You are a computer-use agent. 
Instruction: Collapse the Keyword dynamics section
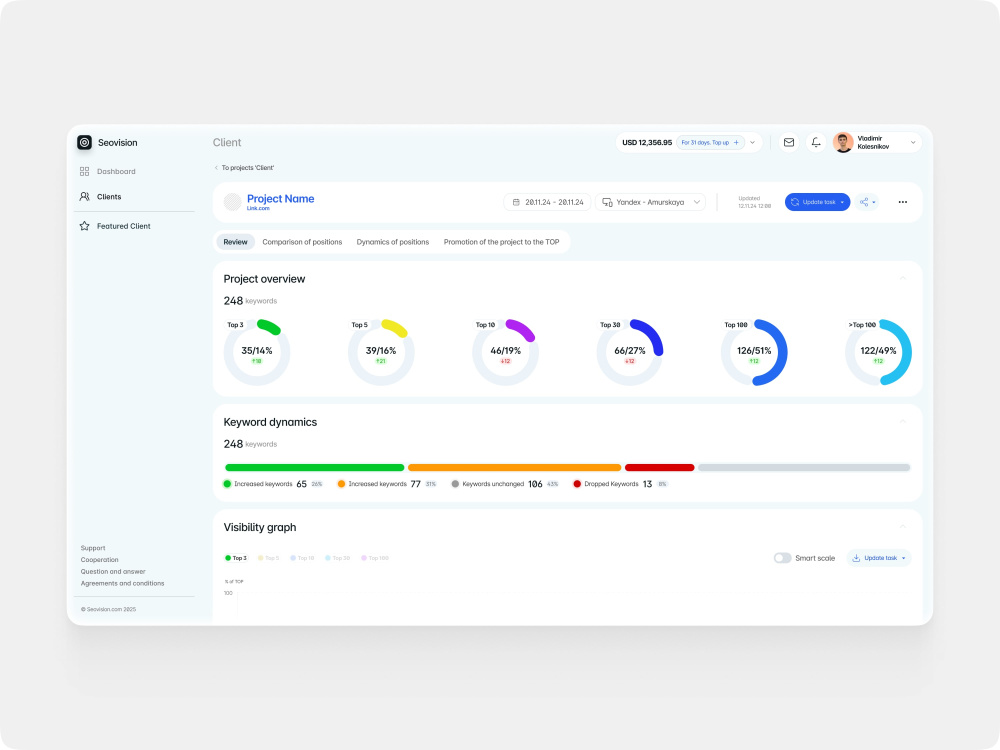click(x=902, y=422)
